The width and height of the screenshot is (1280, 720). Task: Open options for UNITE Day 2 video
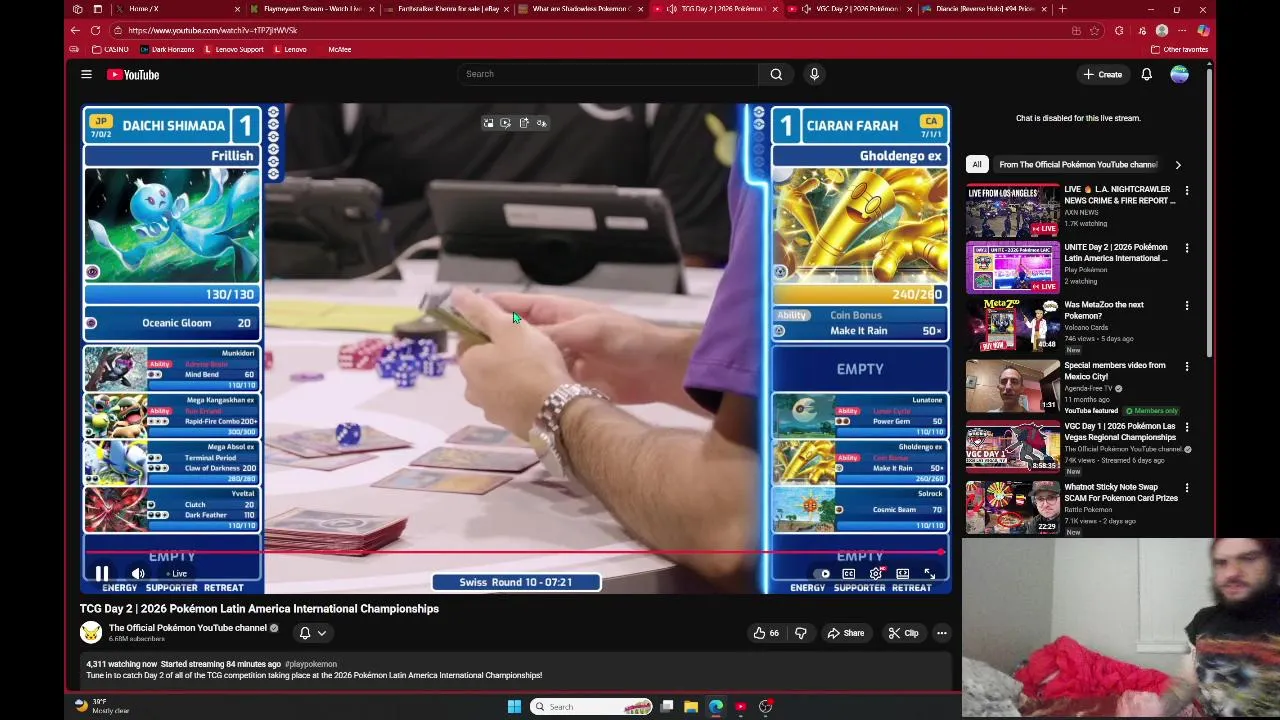coord(1187,248)
